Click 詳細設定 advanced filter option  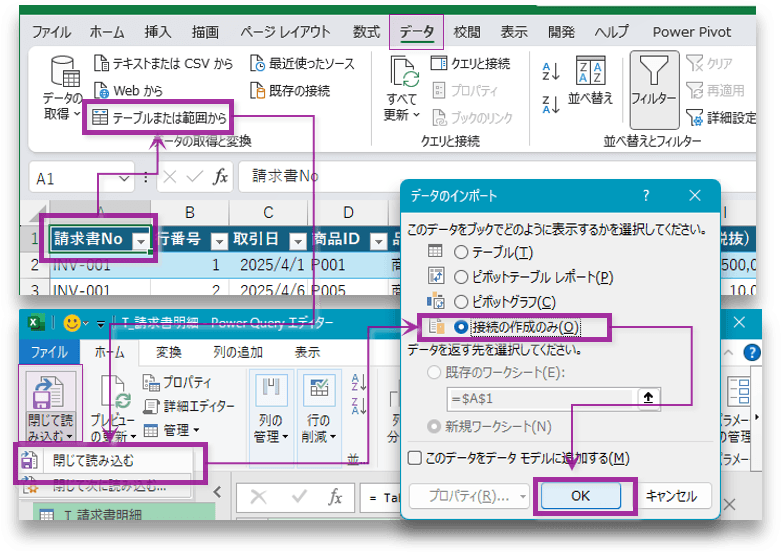(x=721, y=118)
